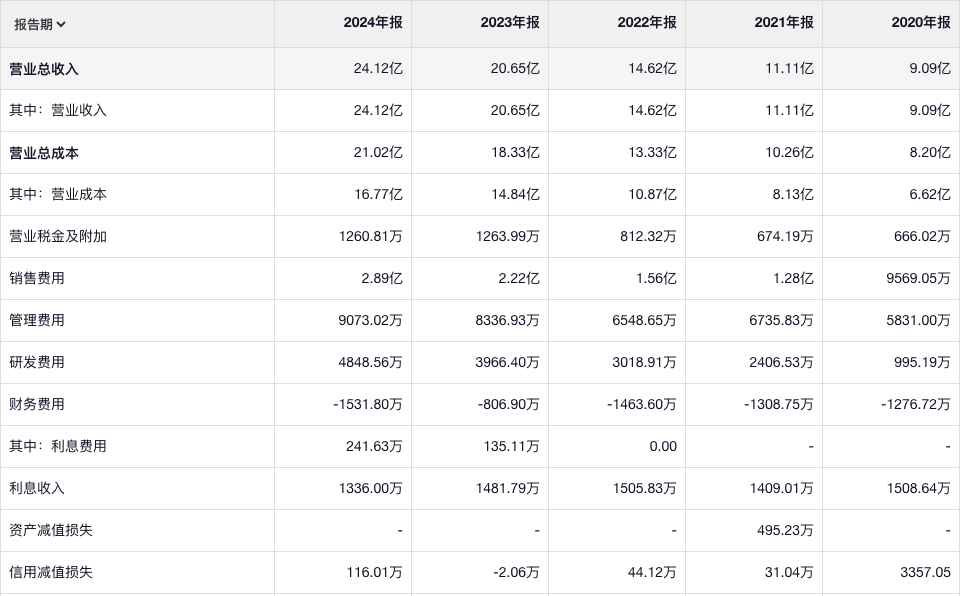Screen dimensions: 962x596
Task: Select the 营业总成本 row label
Action: click(x=44, y=153)
